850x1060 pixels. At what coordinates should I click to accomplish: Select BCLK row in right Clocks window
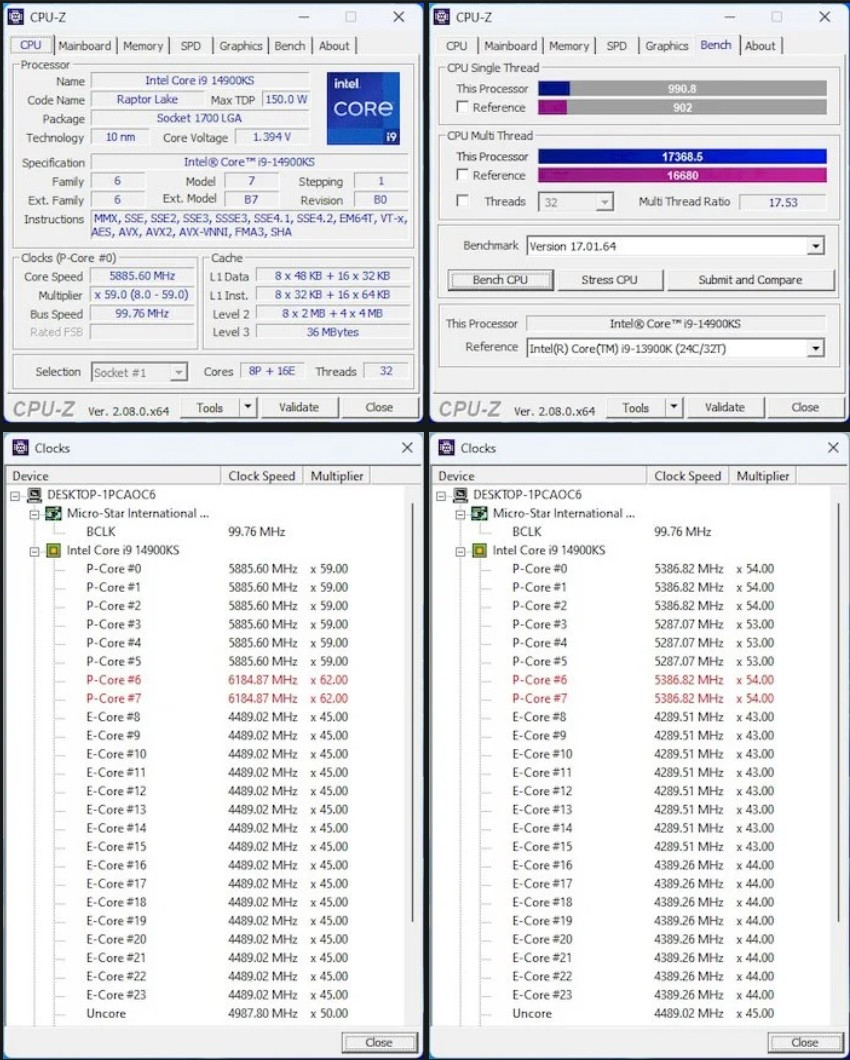[x=612, y=532]
